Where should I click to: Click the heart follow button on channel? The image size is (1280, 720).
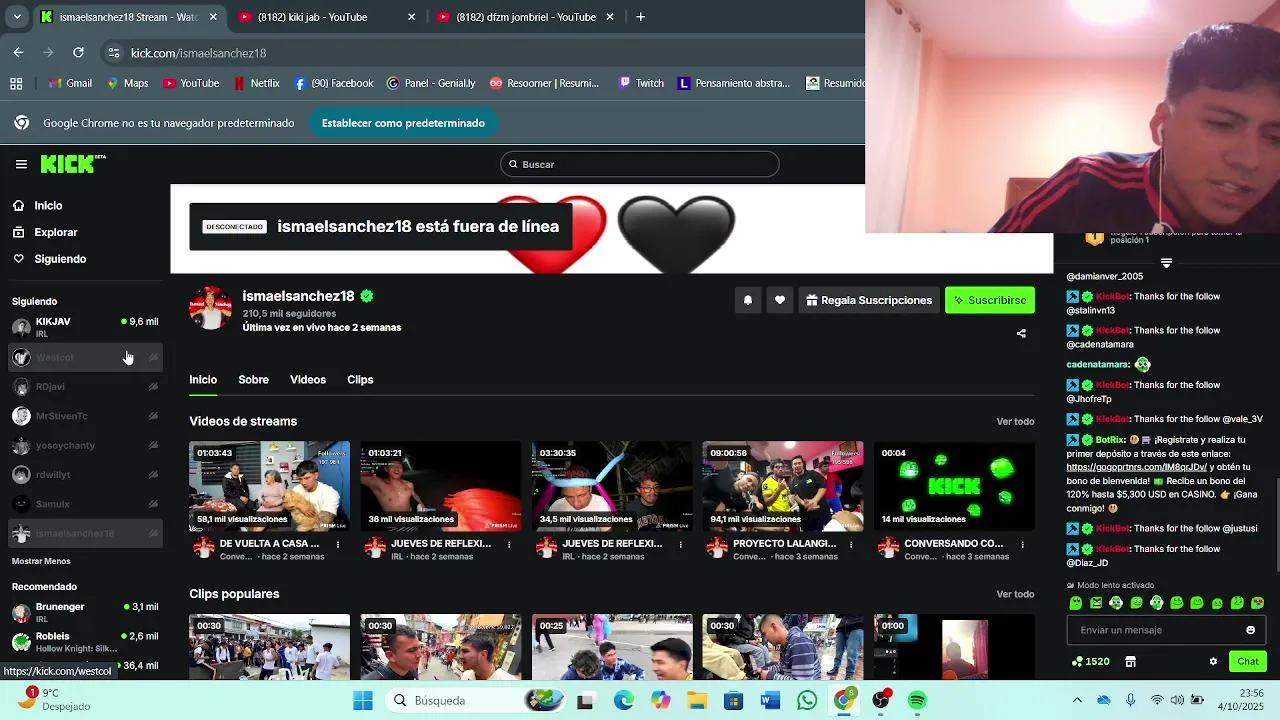click(780, 300)
